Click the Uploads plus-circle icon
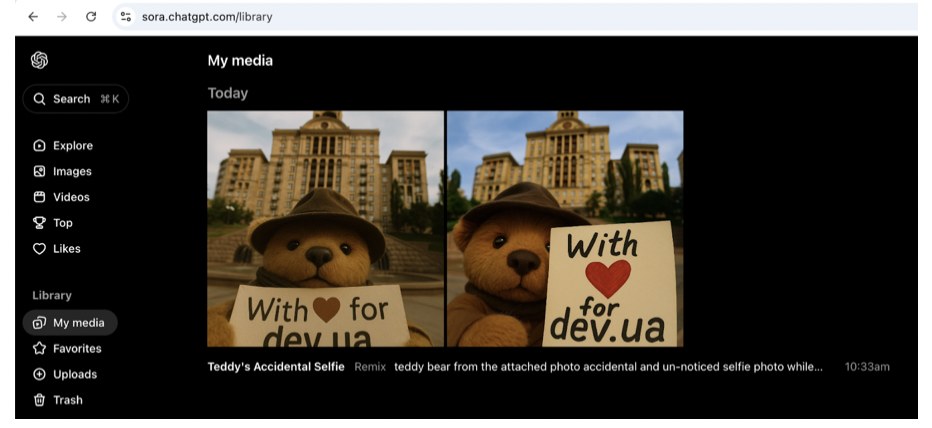The image size is (932, 428). (39, 374)
